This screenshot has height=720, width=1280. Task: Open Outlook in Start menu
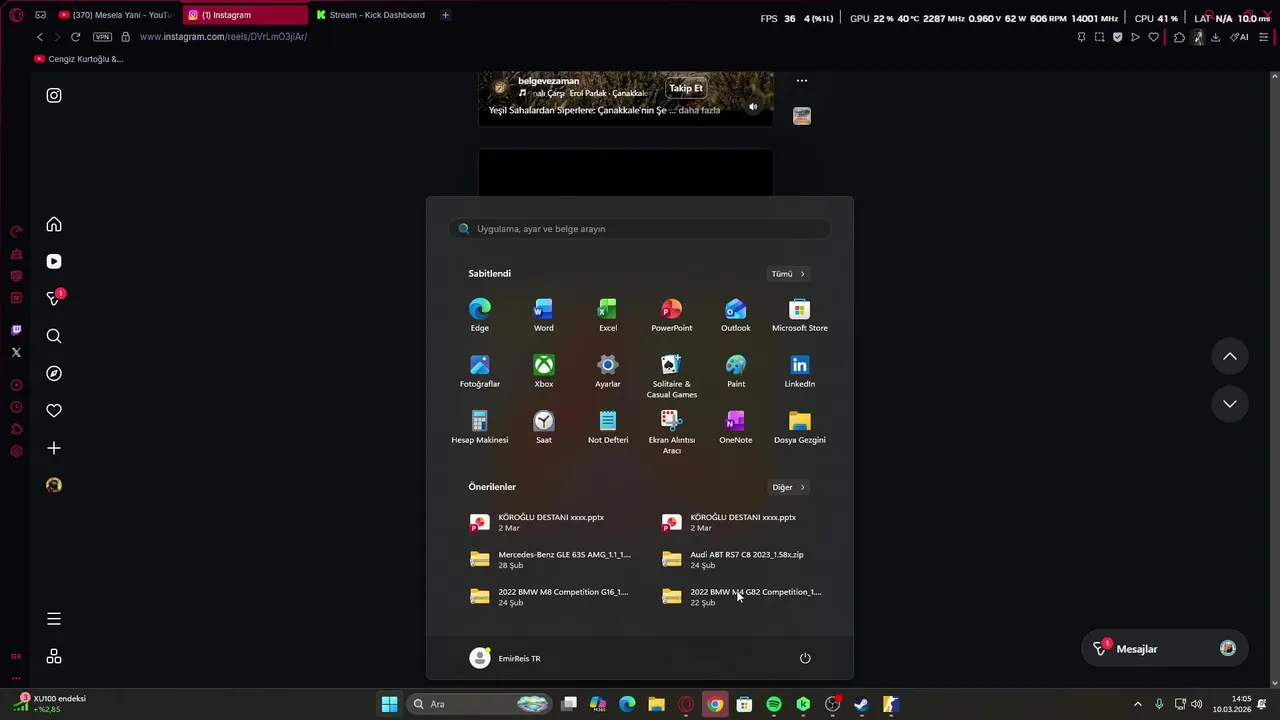coord(736,315)
